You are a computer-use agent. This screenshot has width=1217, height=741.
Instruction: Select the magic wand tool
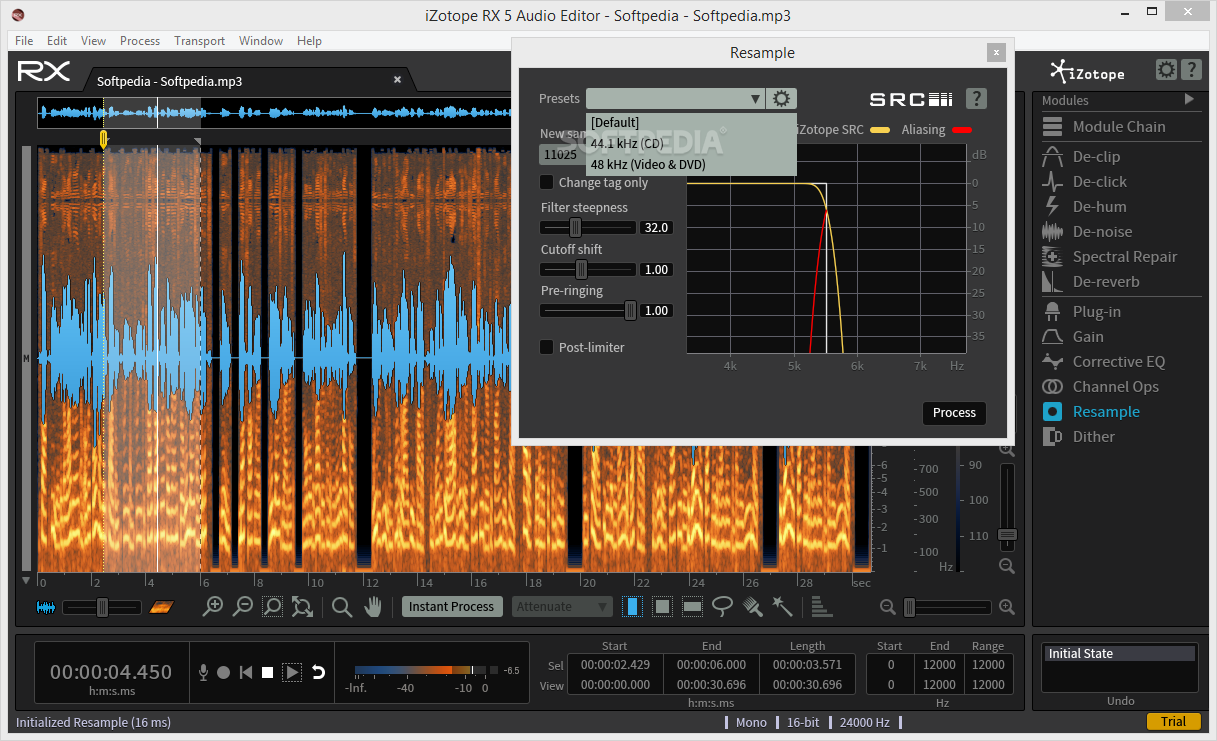click(782, 606)
